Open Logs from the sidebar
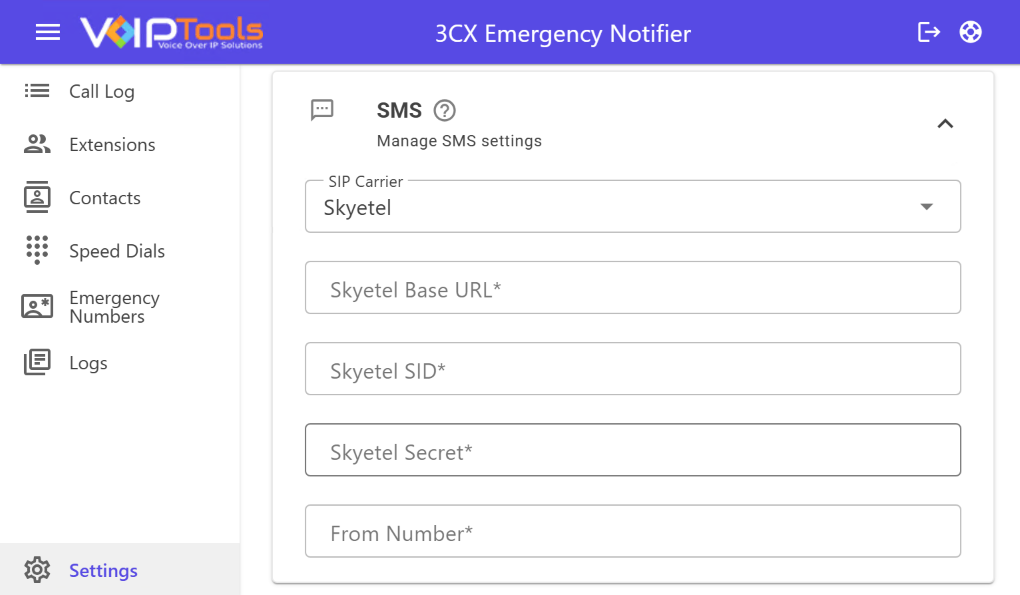Screen dimensions: 1020x595 [x=88, y=363]
